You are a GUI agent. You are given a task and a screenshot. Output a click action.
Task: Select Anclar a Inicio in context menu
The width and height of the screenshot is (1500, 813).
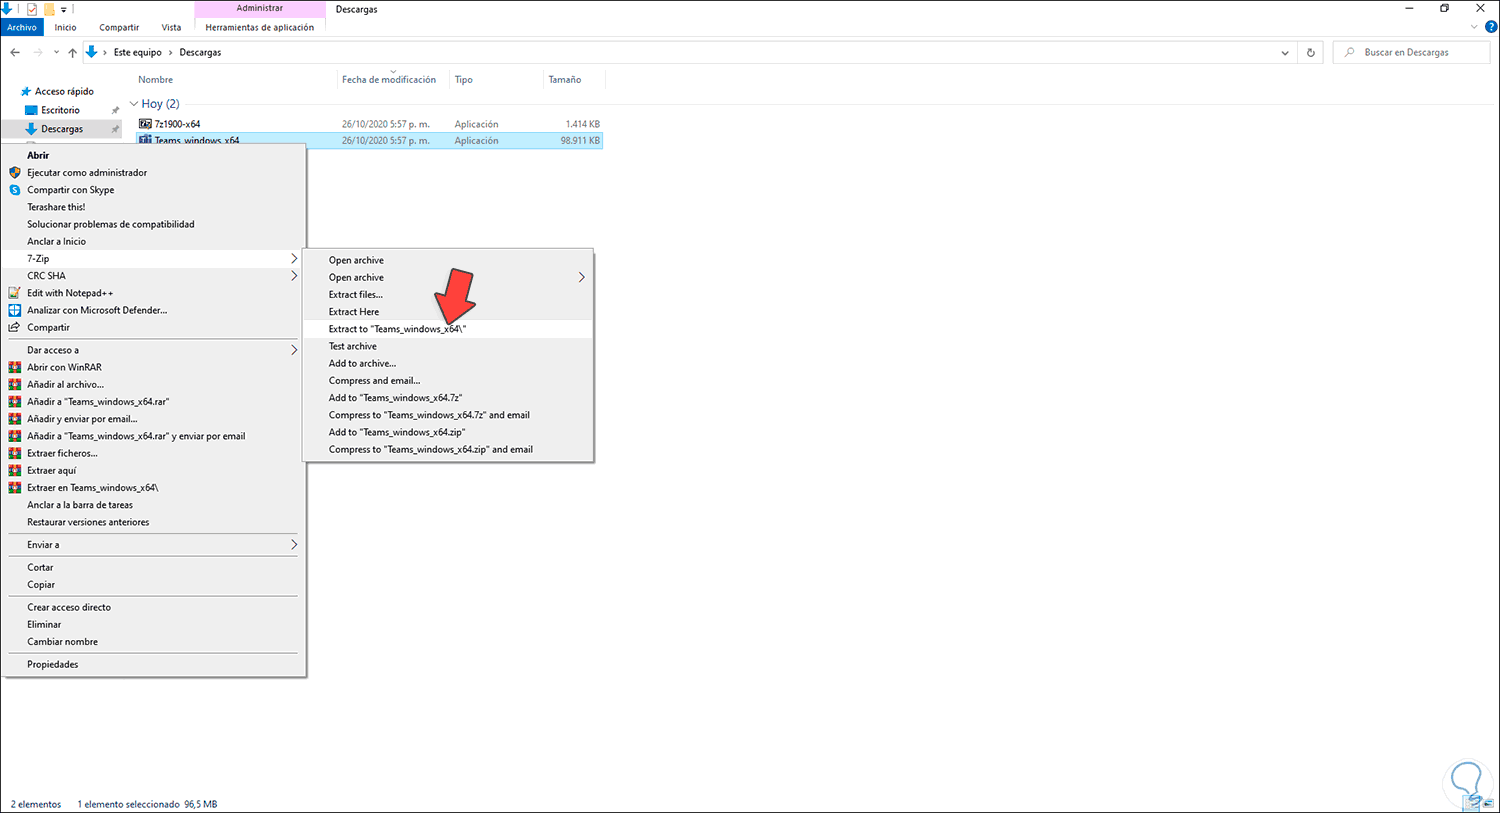pyautogui.click(x=57, y=241)
